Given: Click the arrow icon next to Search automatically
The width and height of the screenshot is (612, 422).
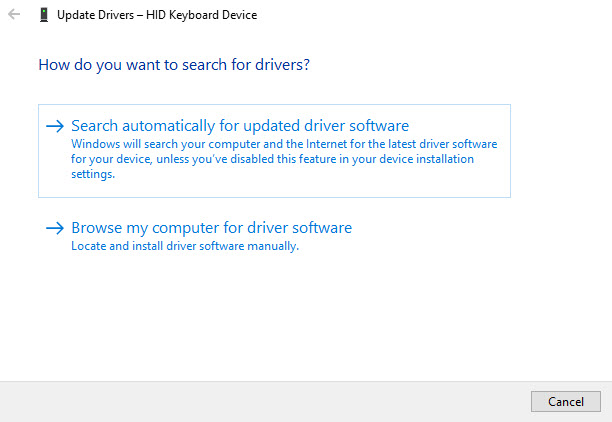Looking at the screenshot, I should click(x=55, y=126).
